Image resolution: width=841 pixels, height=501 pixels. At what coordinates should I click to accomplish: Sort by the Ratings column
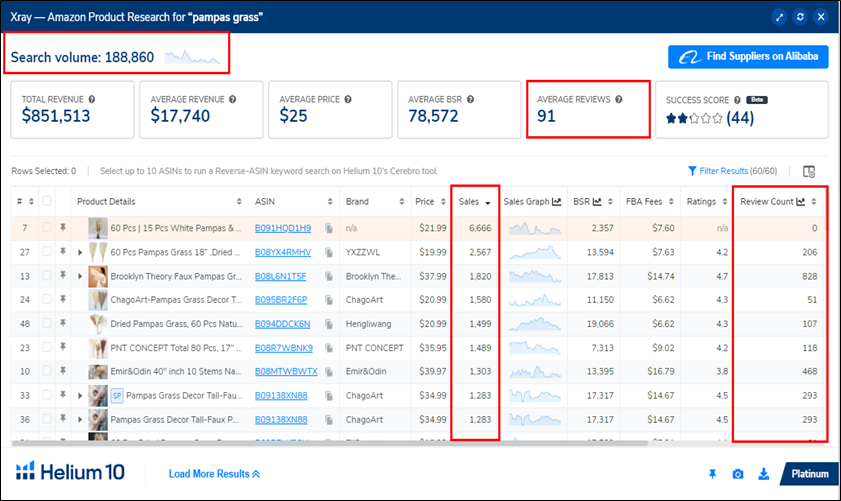[x=725, y=202]
